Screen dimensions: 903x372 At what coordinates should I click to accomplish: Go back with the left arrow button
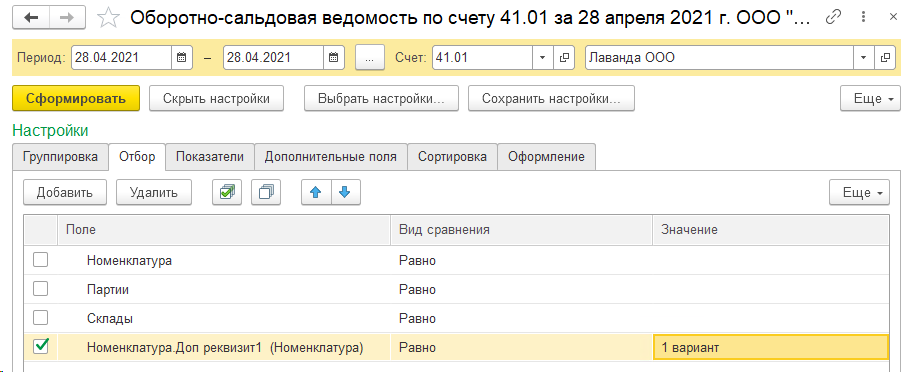coord(30,17)
